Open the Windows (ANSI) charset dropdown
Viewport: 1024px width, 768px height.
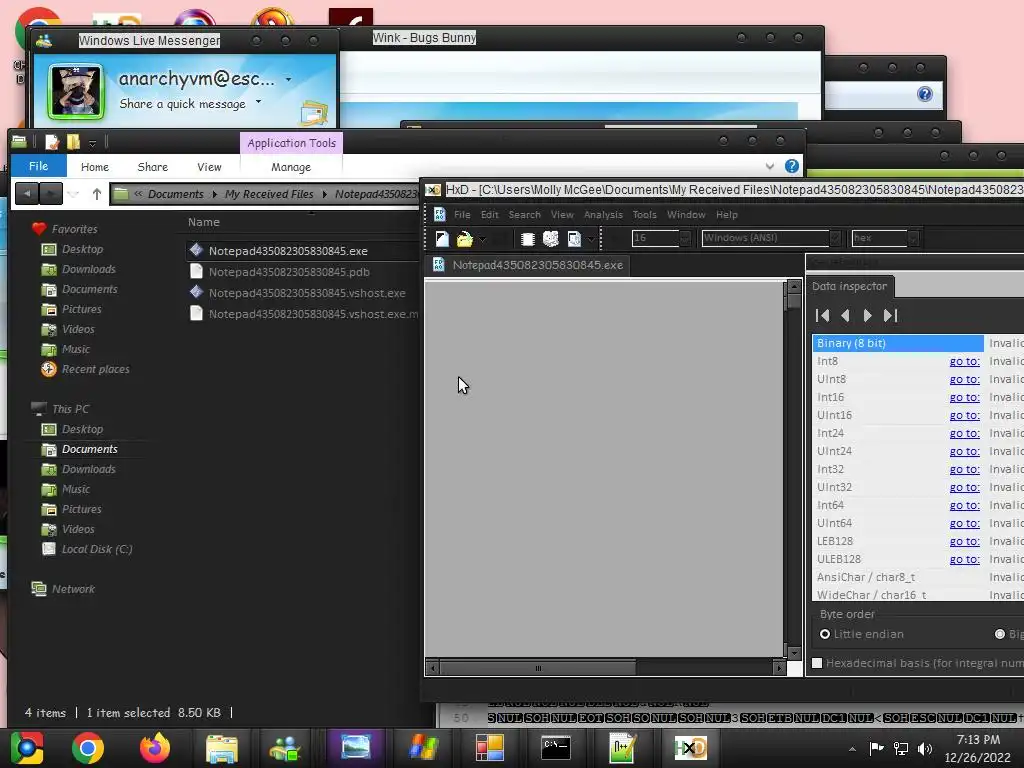[x=835, y=238]
